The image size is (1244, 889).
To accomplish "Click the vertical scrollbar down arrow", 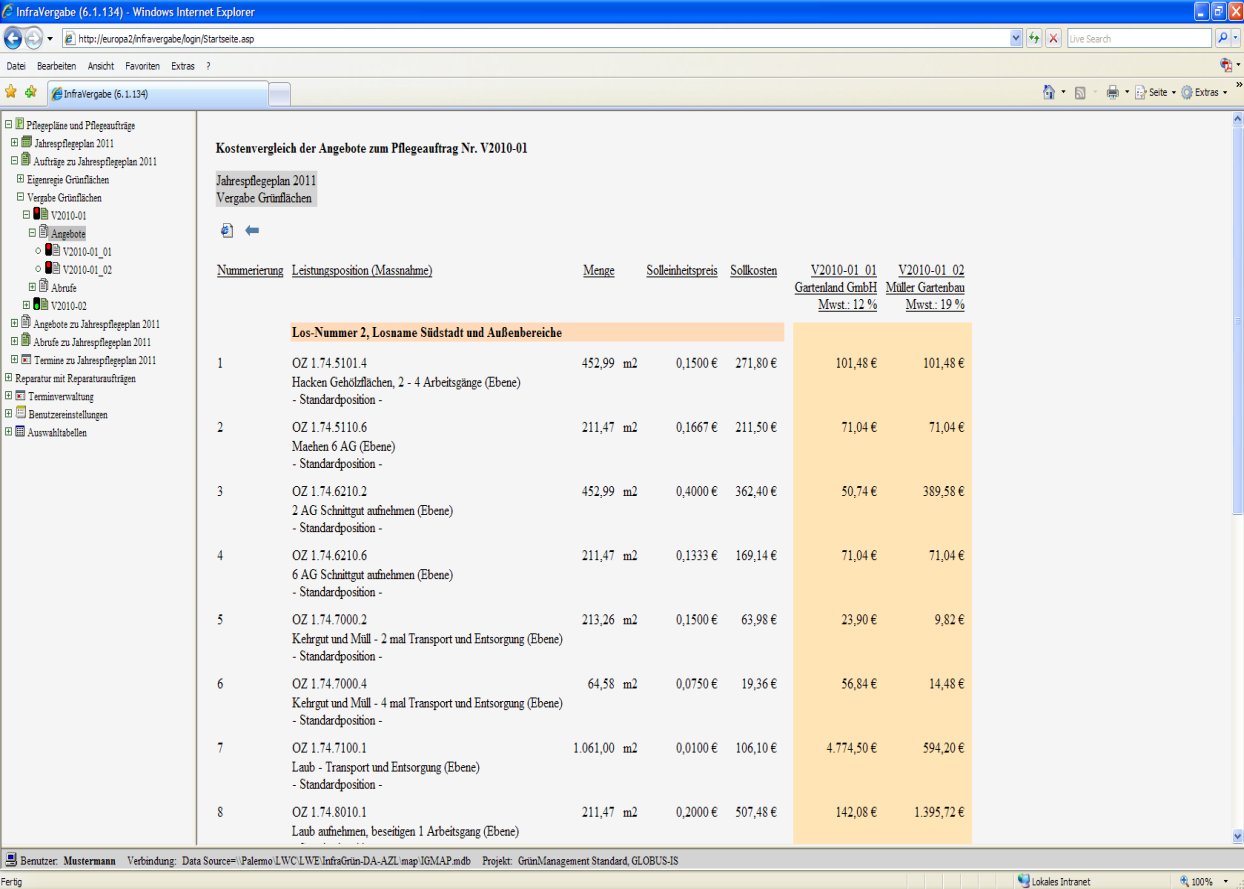I will (1237, 835).
